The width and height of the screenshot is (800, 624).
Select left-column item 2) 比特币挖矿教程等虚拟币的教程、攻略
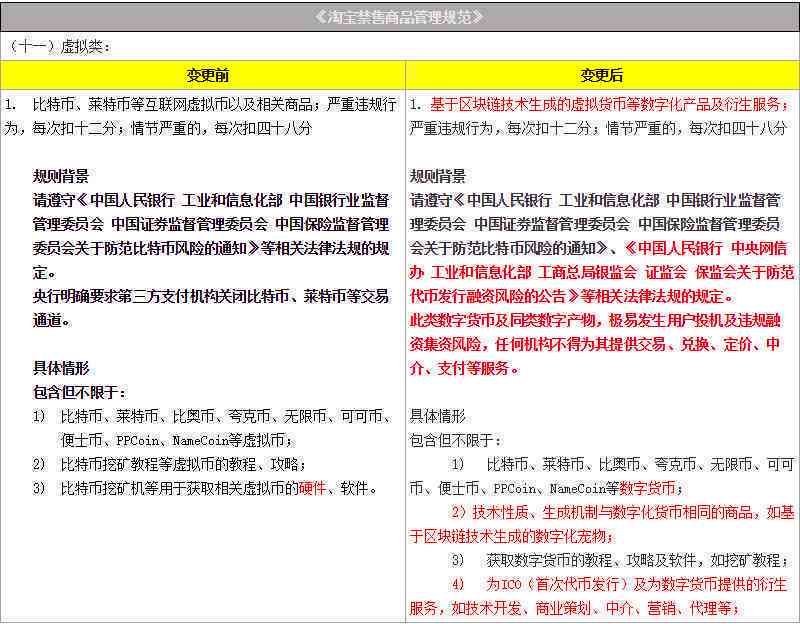(x=169, y=464)
